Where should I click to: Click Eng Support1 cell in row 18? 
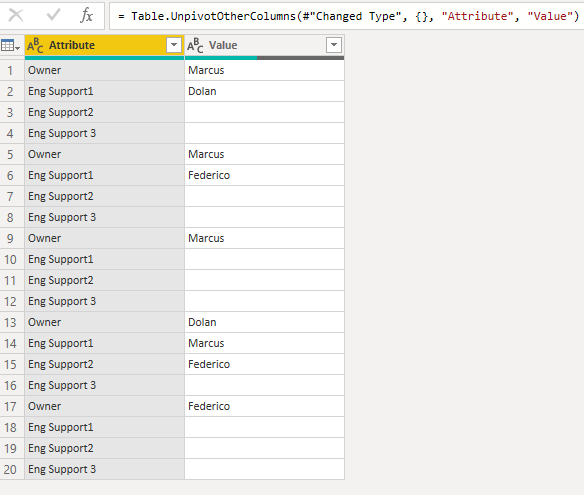pos(104,427)
